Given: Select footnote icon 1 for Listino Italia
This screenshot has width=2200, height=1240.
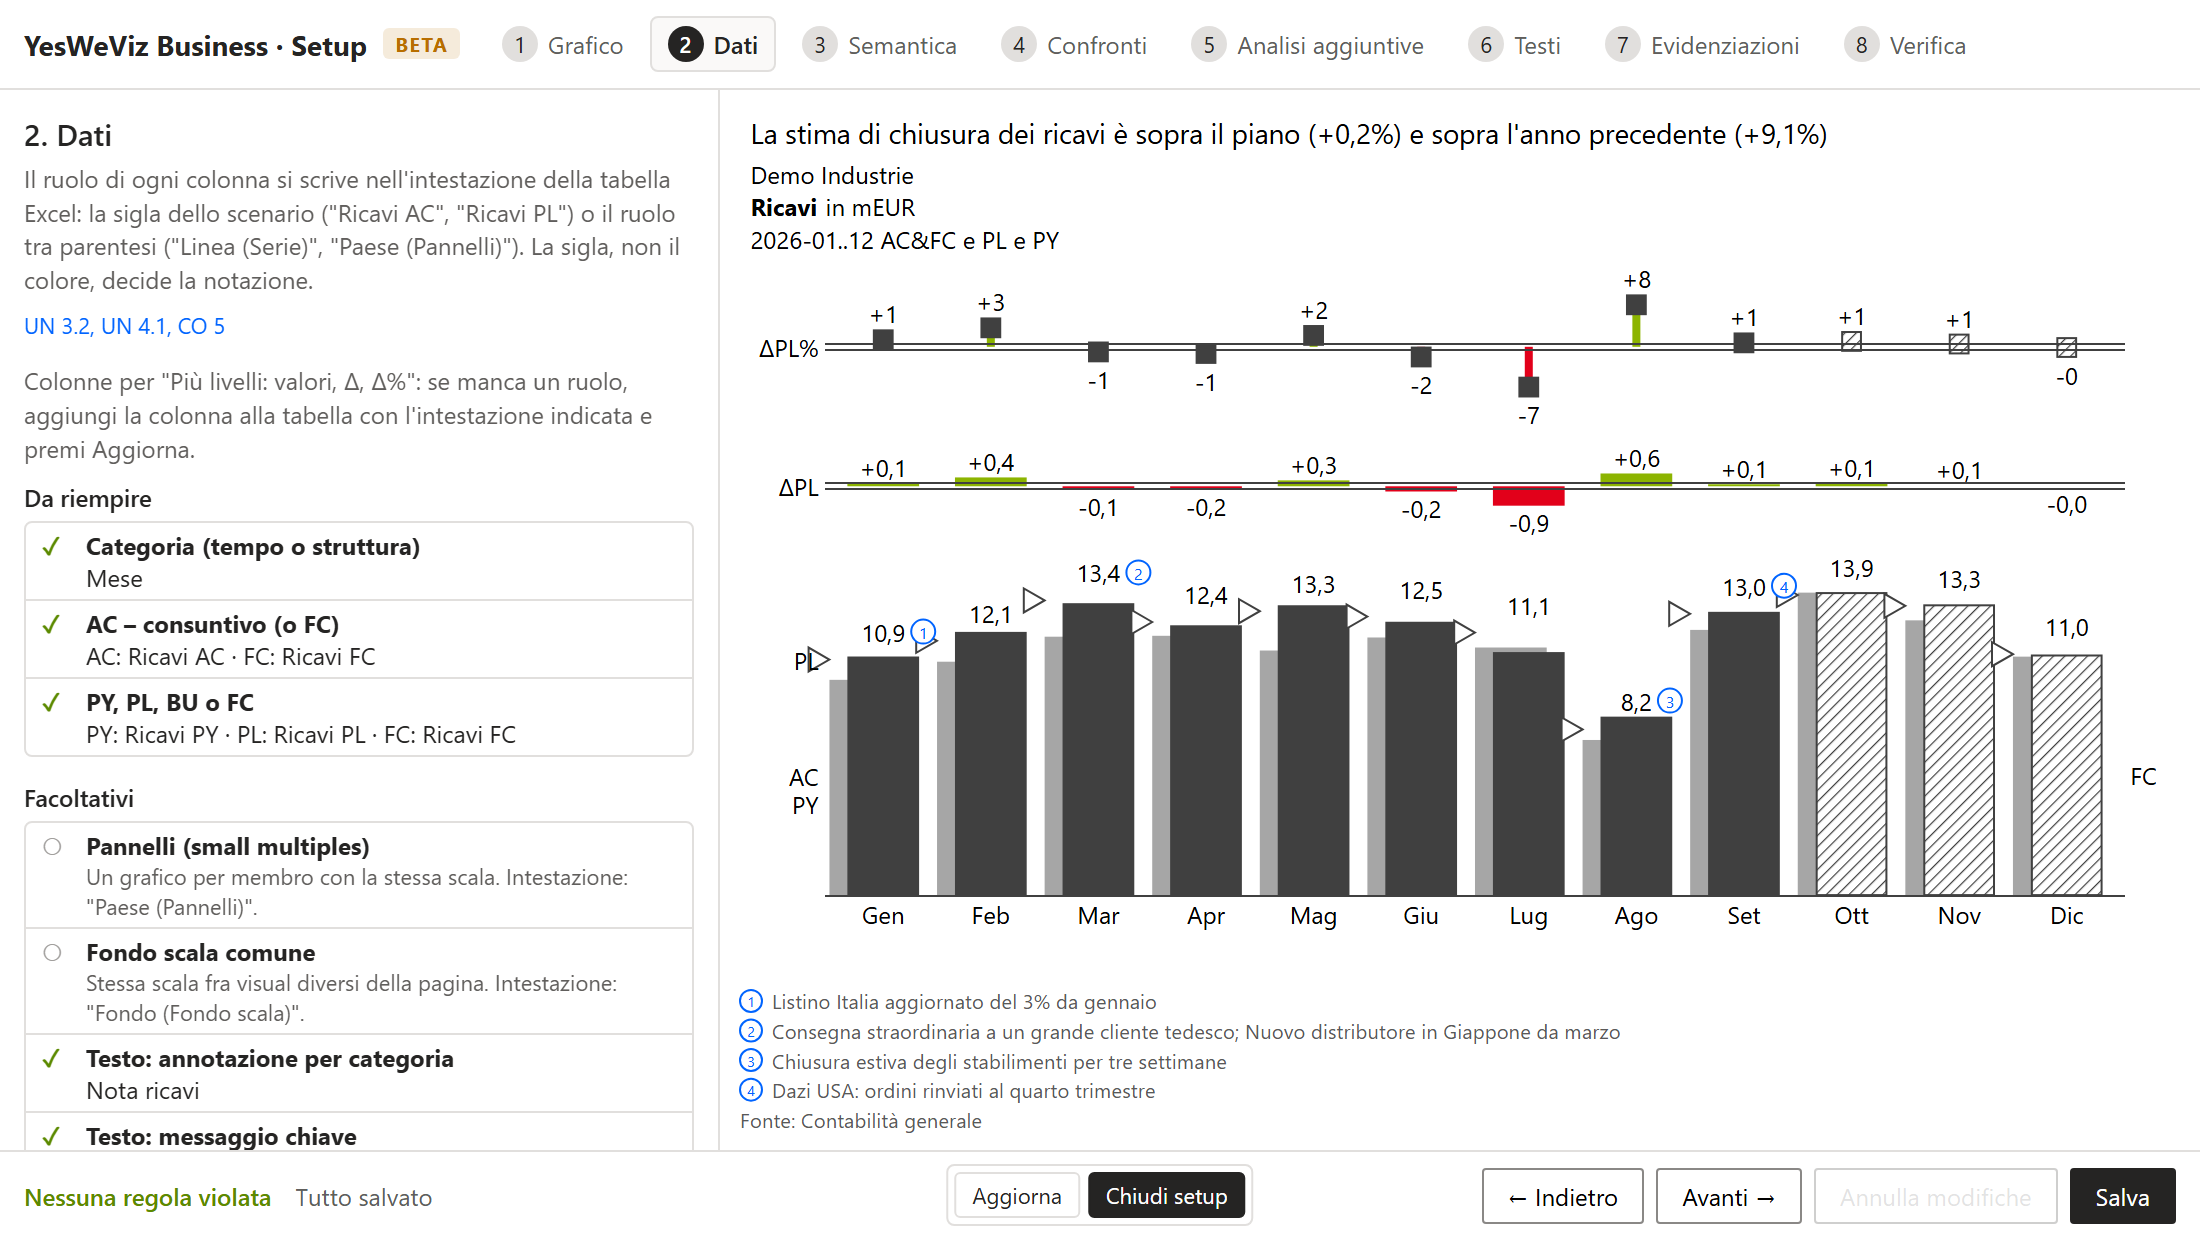Looking at the screenshot, I should 751,1001.
